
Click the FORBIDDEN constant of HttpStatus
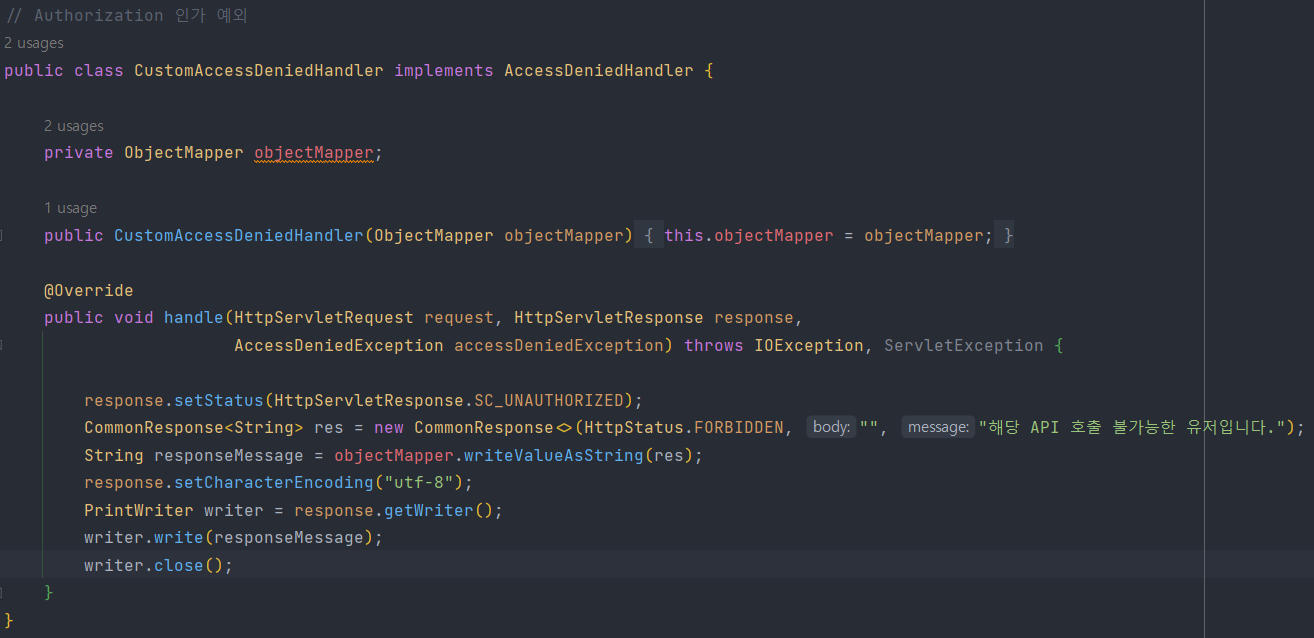click(738, 427)
